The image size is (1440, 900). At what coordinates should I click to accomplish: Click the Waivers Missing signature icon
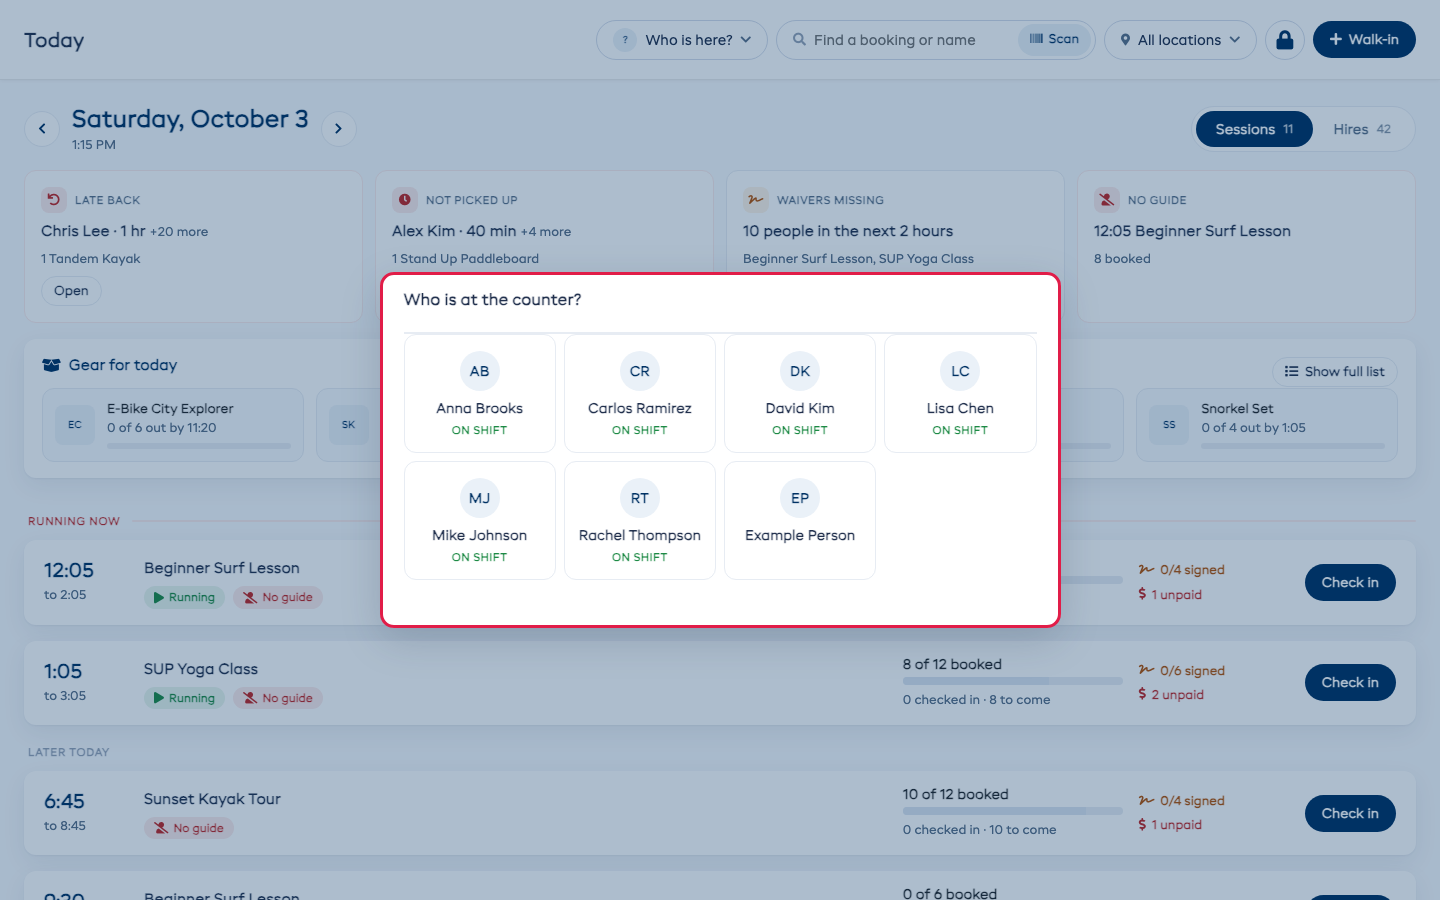756,200
